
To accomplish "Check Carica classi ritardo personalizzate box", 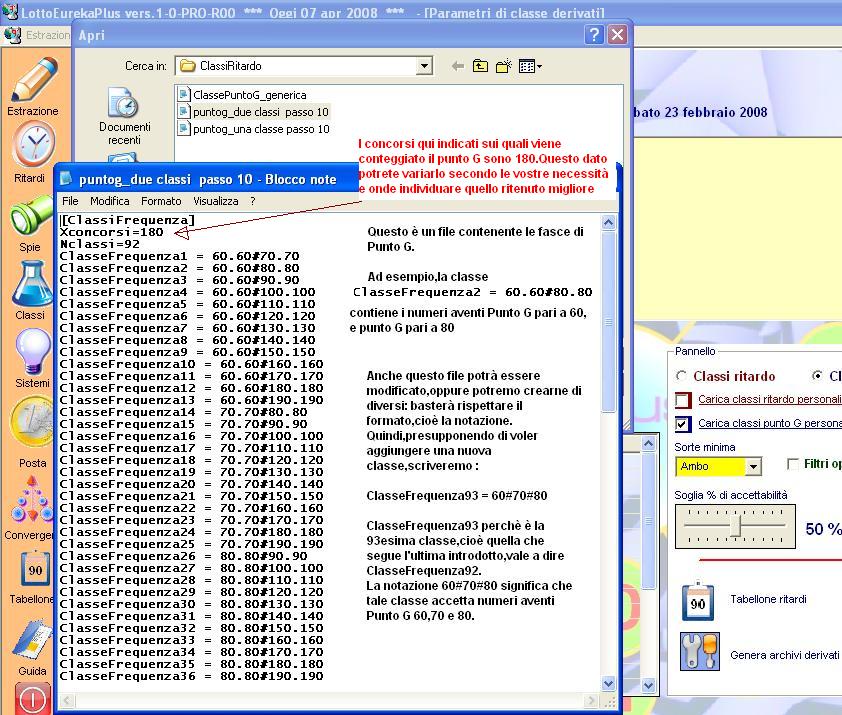I will coord(683,400).
